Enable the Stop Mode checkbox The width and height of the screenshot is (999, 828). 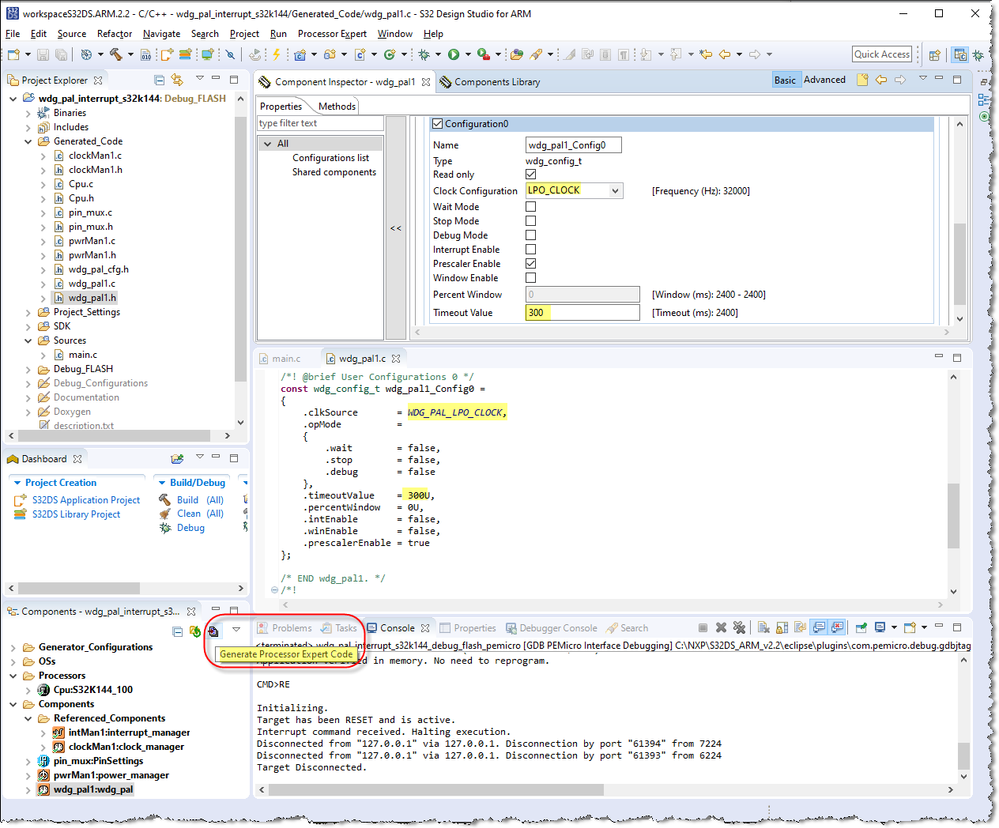click(531, 220)
